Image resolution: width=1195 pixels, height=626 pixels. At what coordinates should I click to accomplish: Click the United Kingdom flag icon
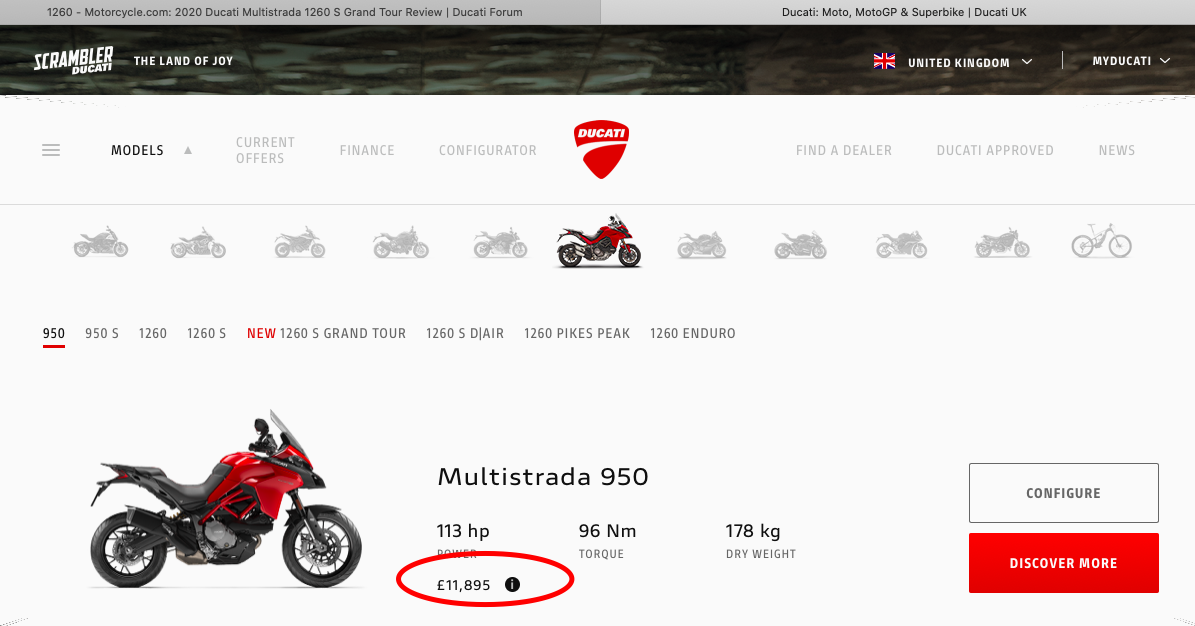[x=884, y=61]
